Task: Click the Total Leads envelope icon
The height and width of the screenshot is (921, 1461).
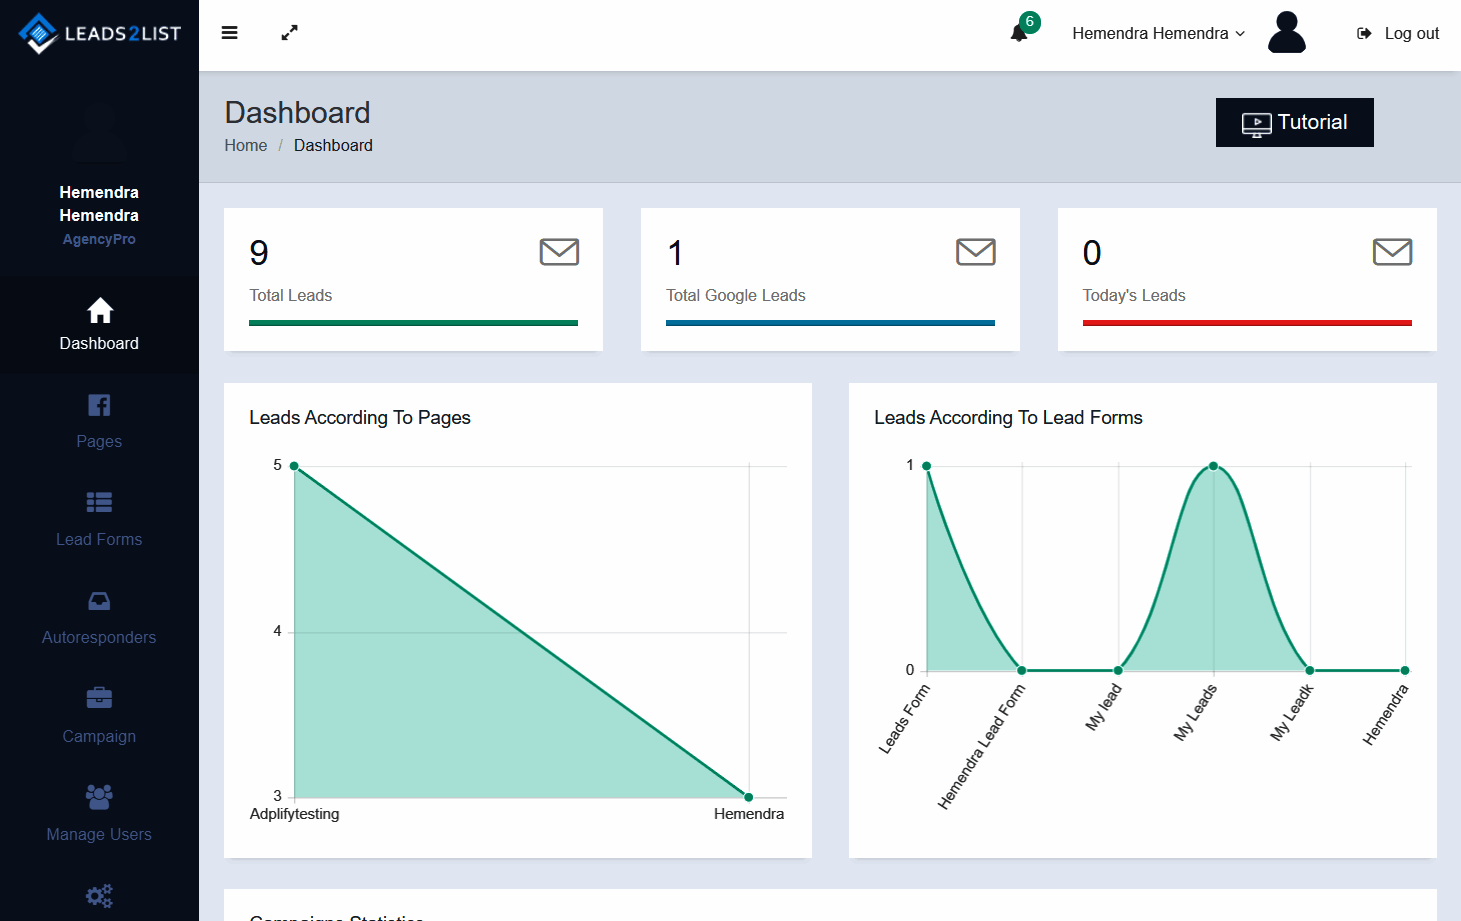Action: coord(559,252)
